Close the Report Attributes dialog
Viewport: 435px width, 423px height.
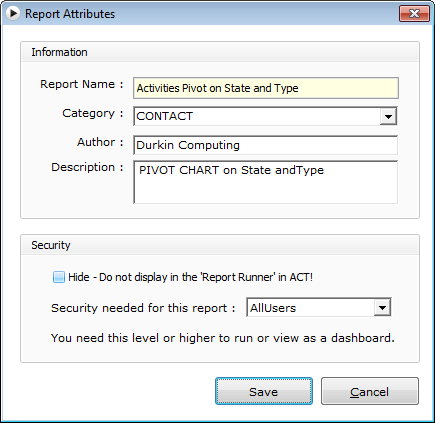[414, 14]
